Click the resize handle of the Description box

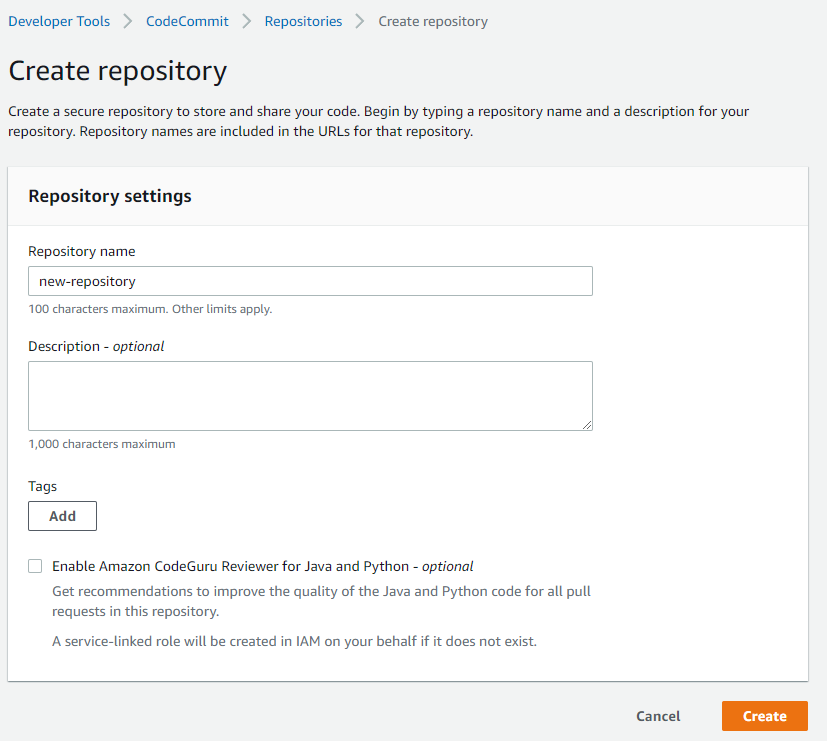pos(587,424)
